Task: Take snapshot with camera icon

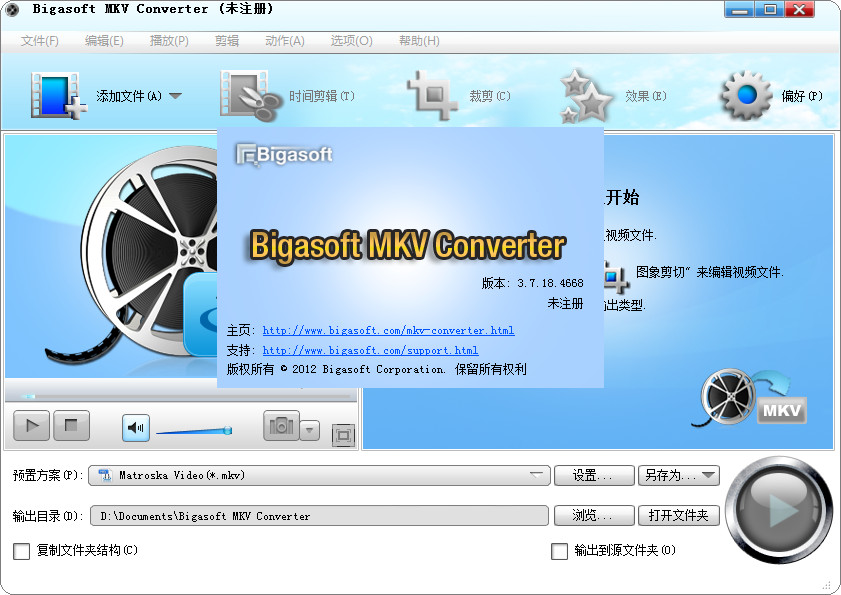Action: pos(281,426)
